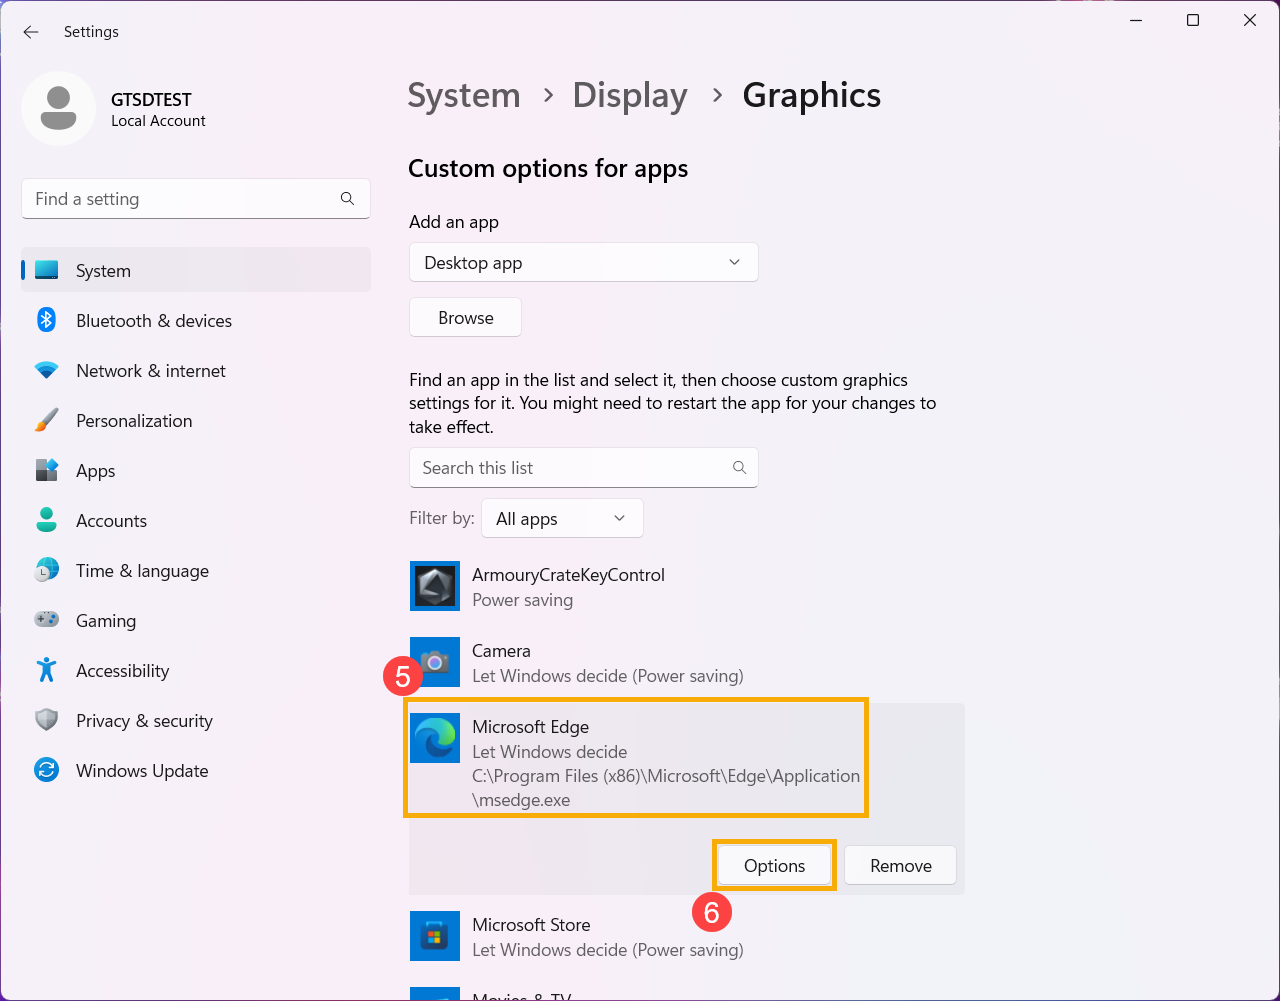The image size is (1280, 1001).
Task: Click the back arrow icon in Settings
Action: (x=31, y=32)
